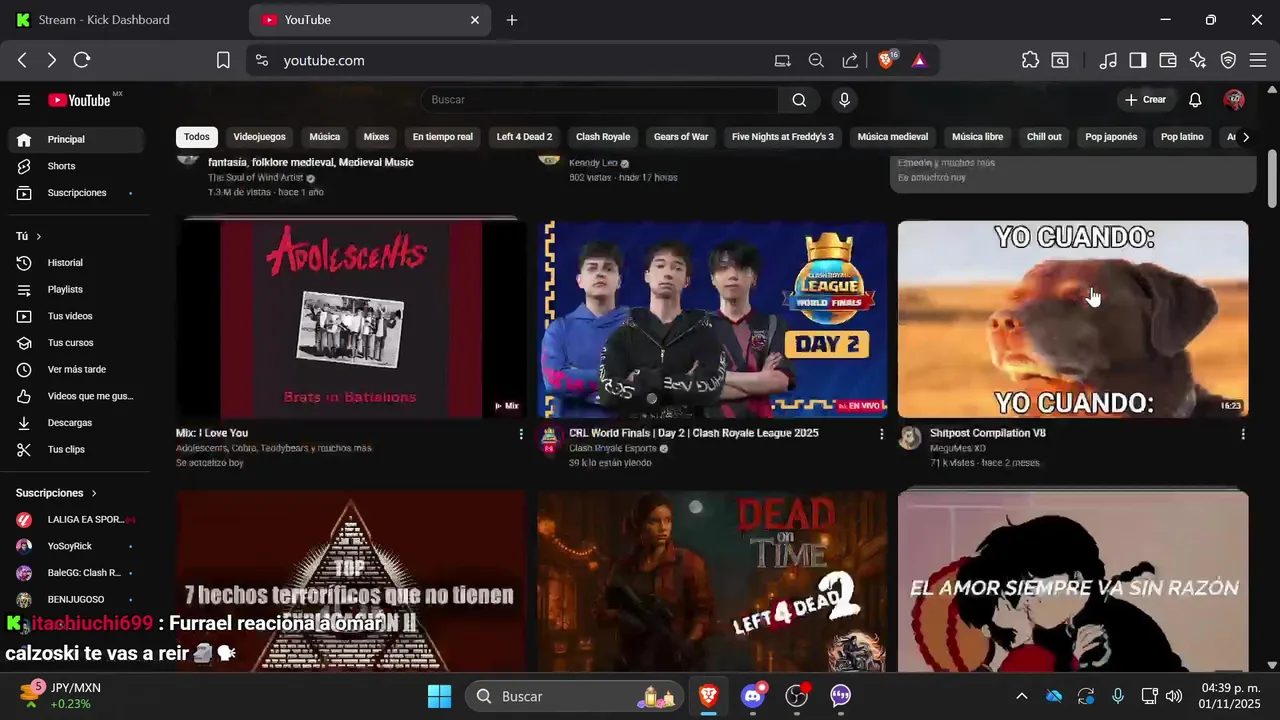Toggle the browser sidebar panel
1280x720 pixels.
1138,60
